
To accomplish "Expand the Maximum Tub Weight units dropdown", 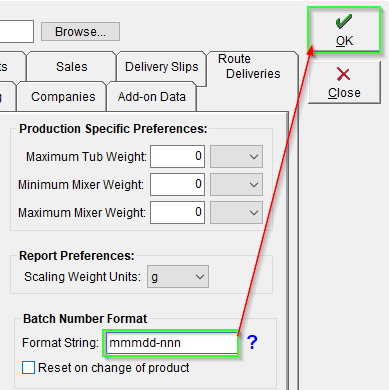I will (x=236, y=156).
